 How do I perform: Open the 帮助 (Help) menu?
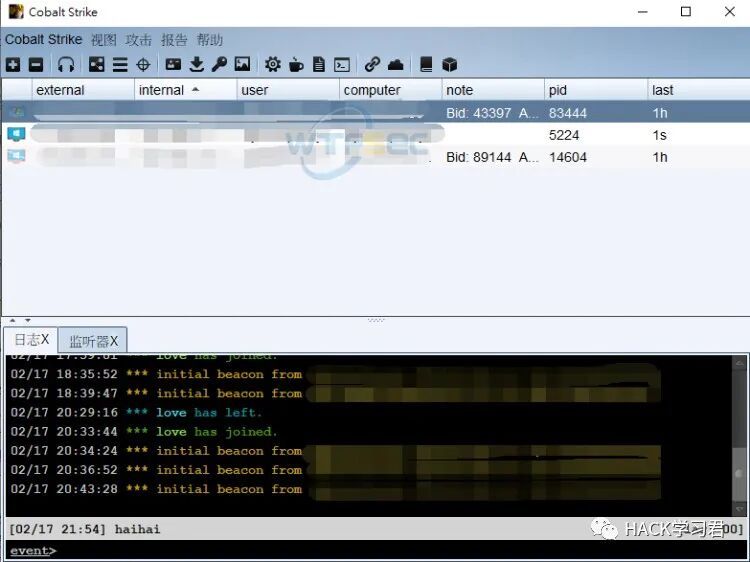pyautogui.click(x=210, y=40)
